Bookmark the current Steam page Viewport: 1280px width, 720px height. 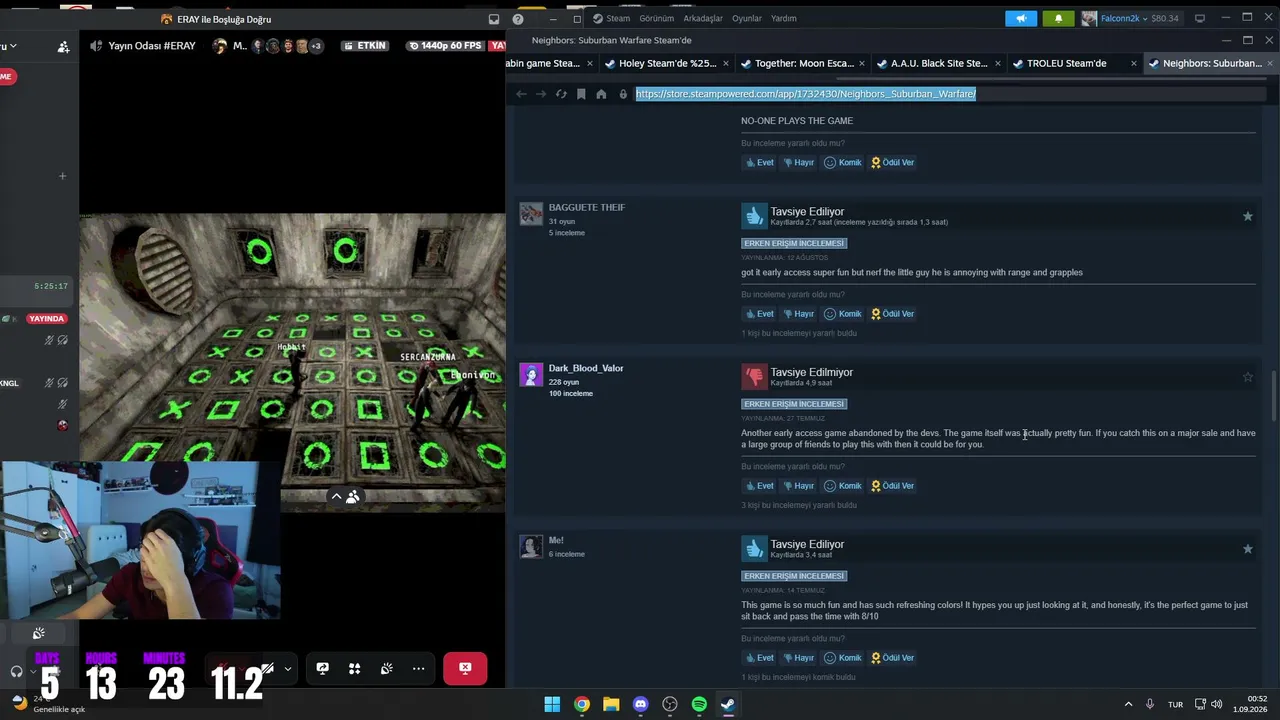coord(581,94)
